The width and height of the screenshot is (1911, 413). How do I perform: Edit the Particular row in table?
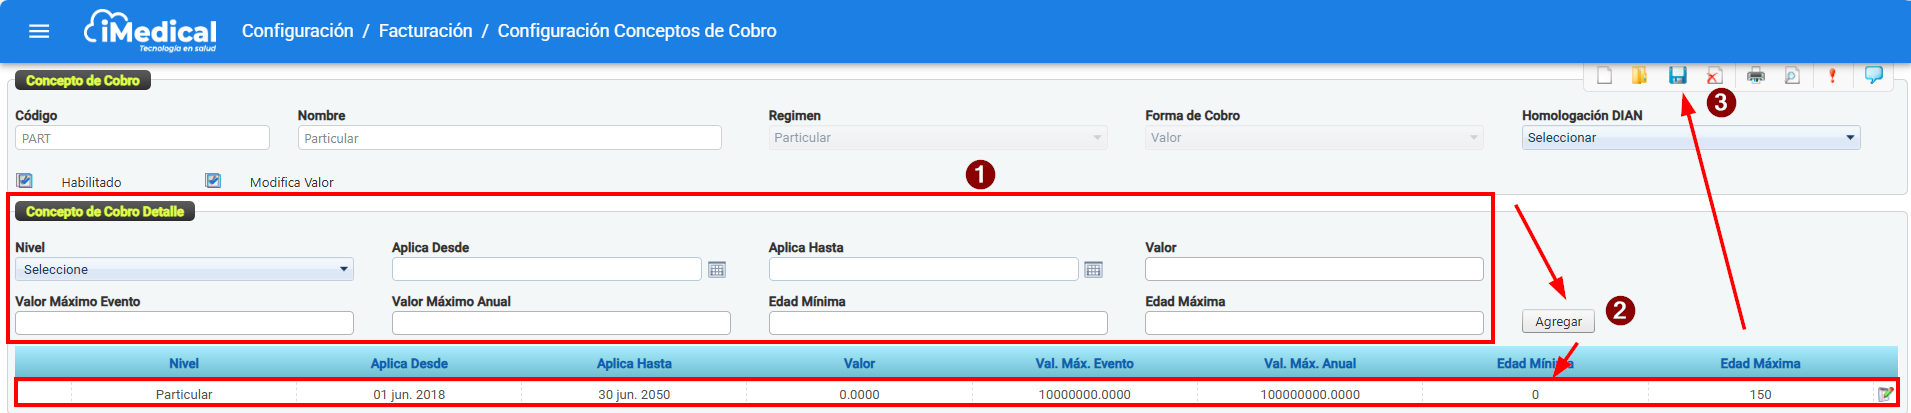coord(1884,394)
